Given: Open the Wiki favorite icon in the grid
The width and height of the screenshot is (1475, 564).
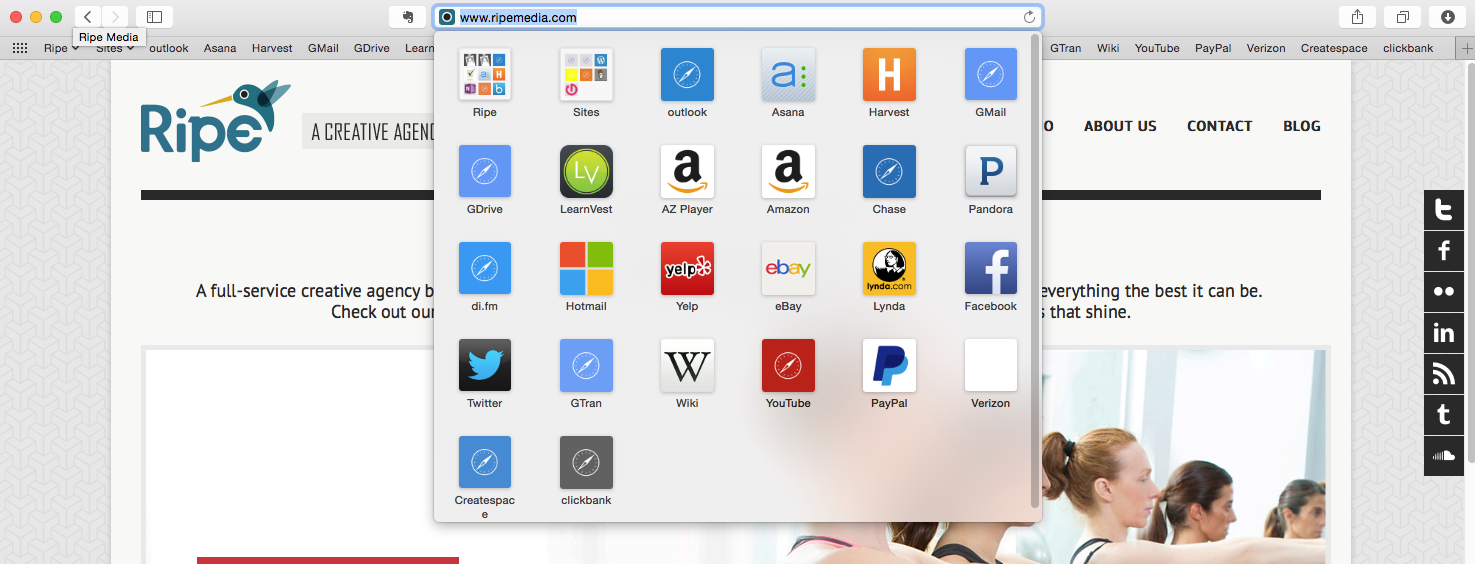Looking at the screenshot, I should (x=687, y=365).
